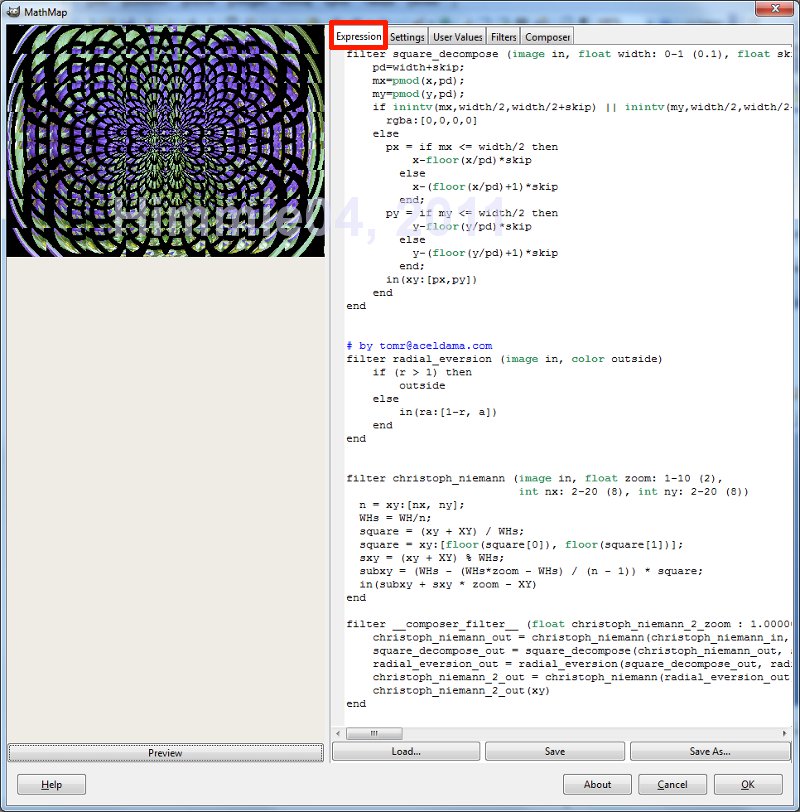Image resolution: width=800 pixels, height=812 pixels.
Task: Click the 'my=pmod(y,pd);' code line
Action: (418, 94)
